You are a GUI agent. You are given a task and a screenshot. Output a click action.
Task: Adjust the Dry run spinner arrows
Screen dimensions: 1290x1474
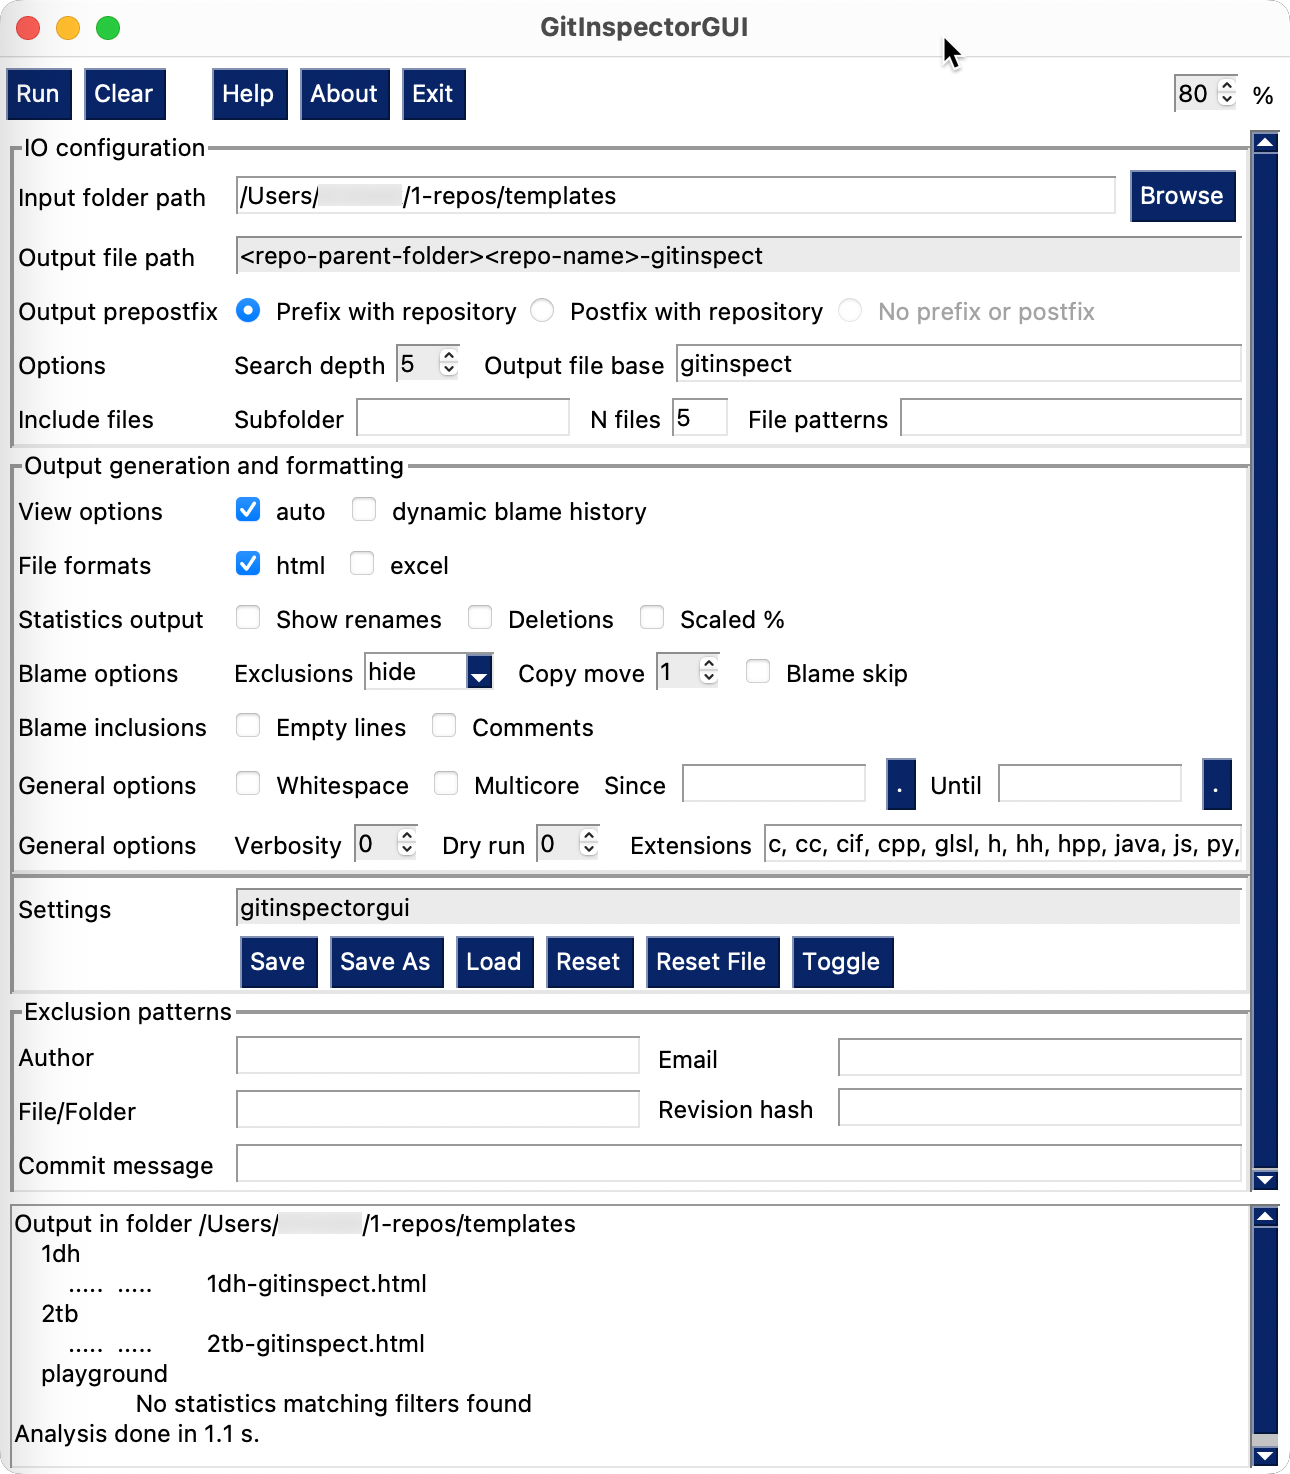click(x=589, y=843)
